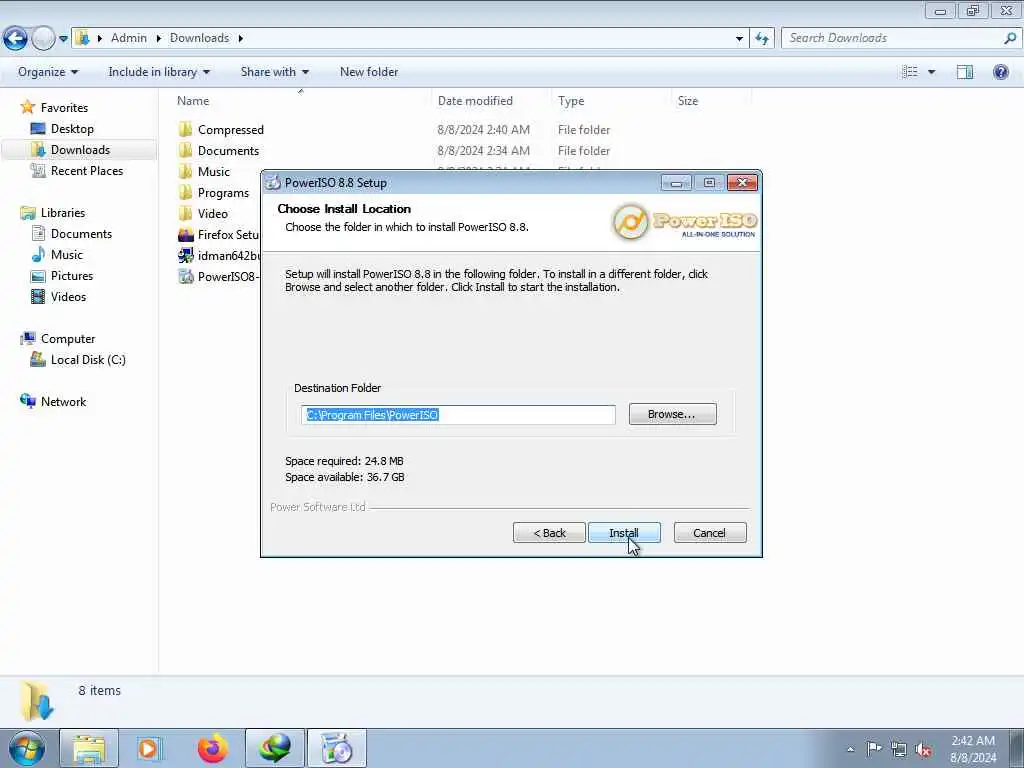Go back with the < Back button

pos(549,533)
